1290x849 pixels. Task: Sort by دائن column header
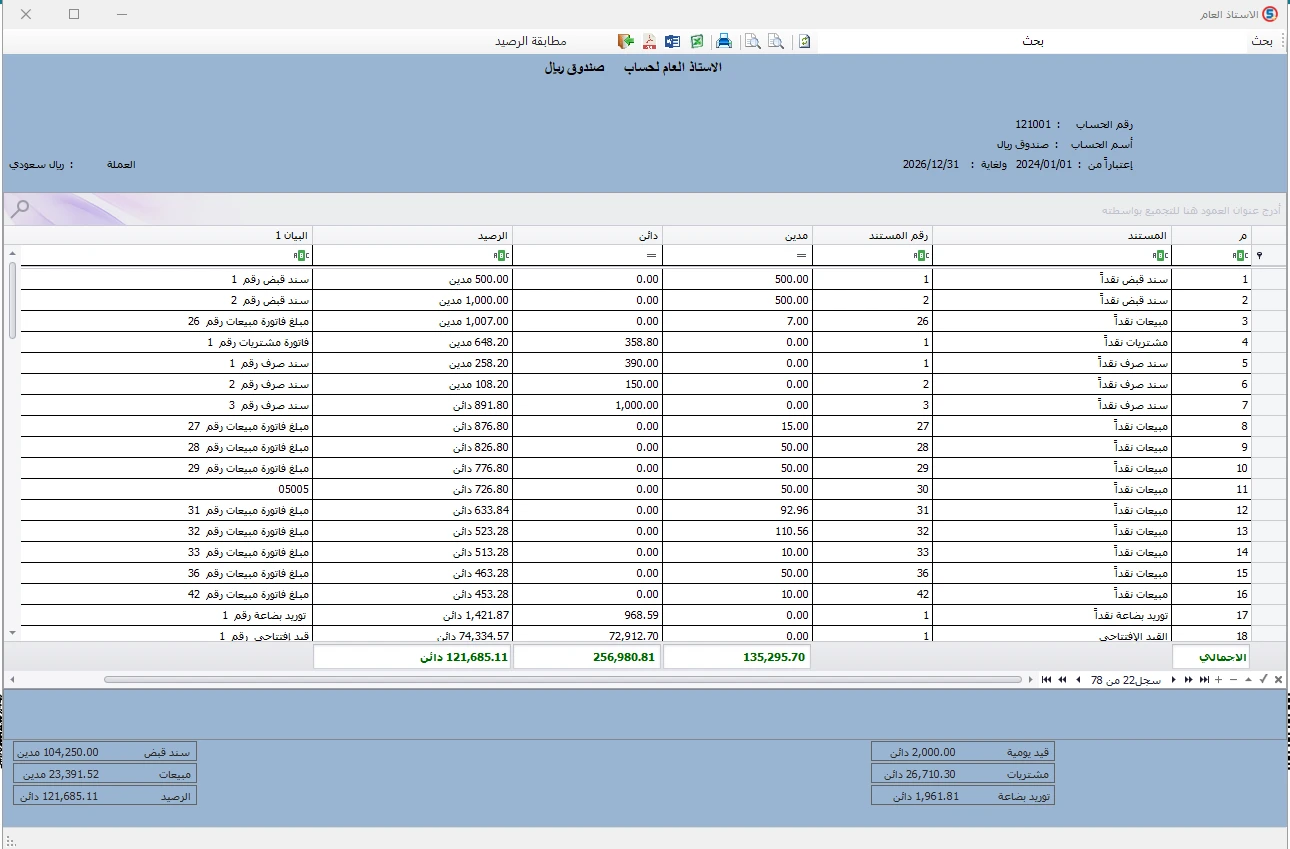coord(588,235)
